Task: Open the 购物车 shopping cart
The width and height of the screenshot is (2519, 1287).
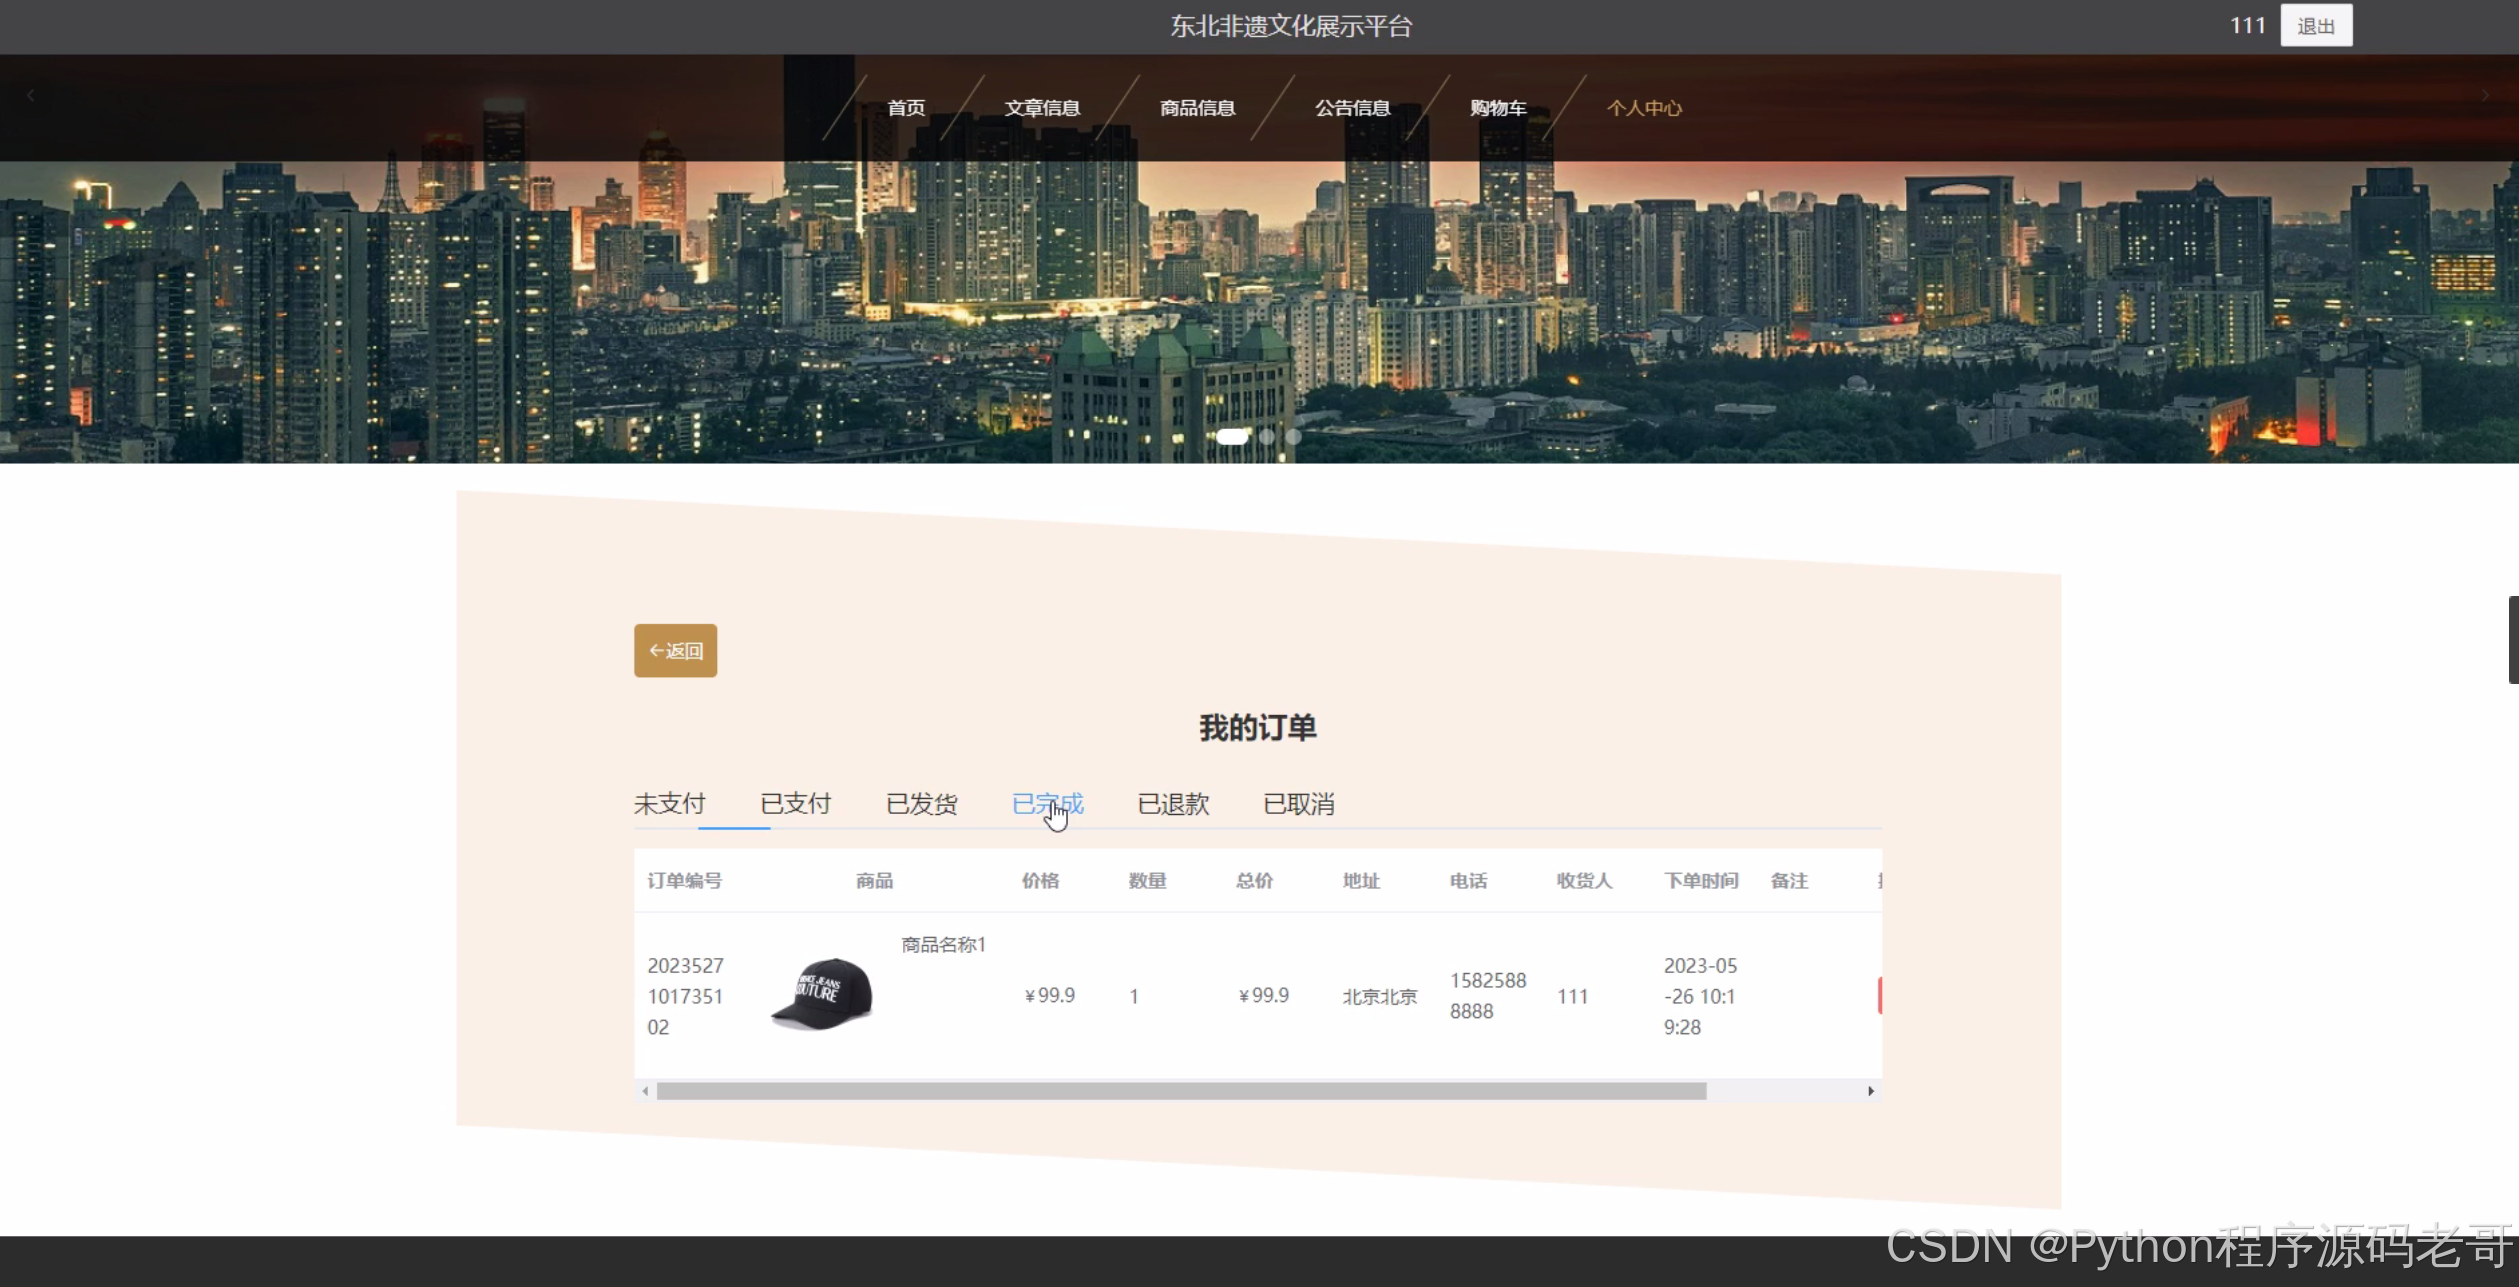Action: [1497, 108]
